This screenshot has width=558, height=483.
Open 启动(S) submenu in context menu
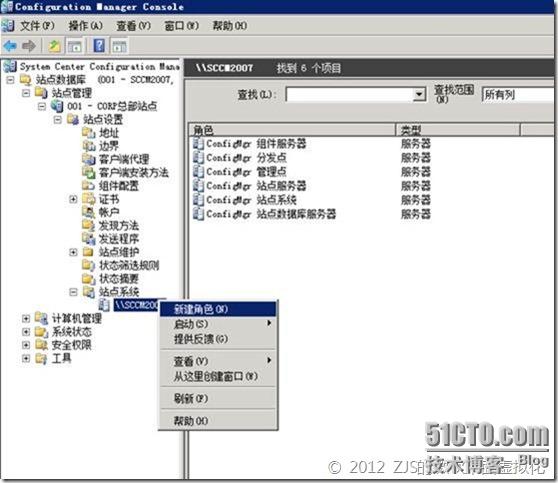(218, 324)
